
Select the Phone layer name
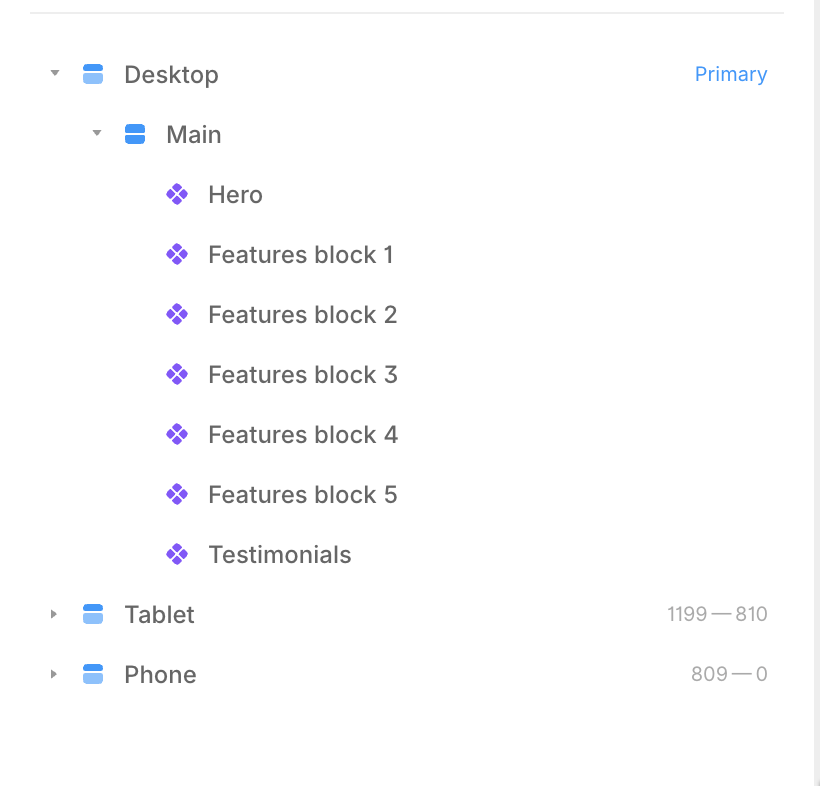(161, 675)
